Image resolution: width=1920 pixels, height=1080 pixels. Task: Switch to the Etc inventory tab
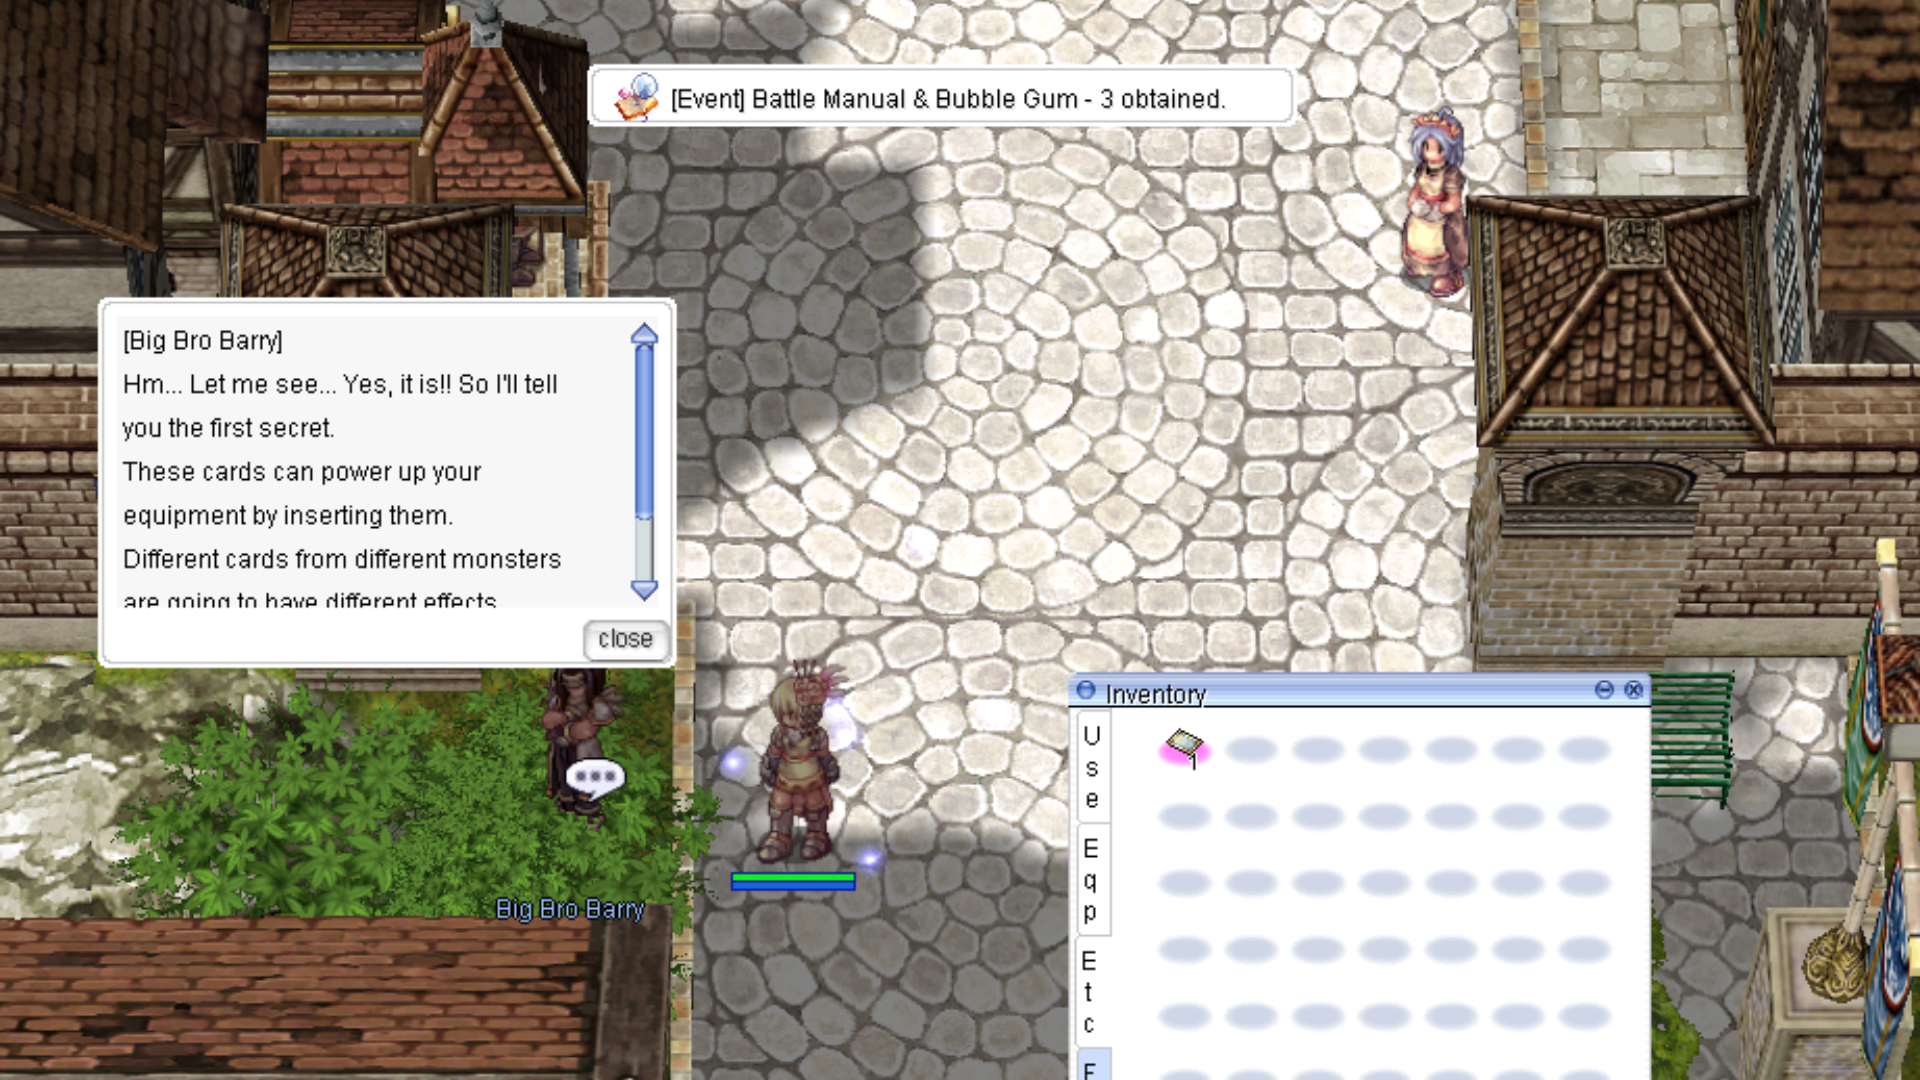[x=1089, y=992]
